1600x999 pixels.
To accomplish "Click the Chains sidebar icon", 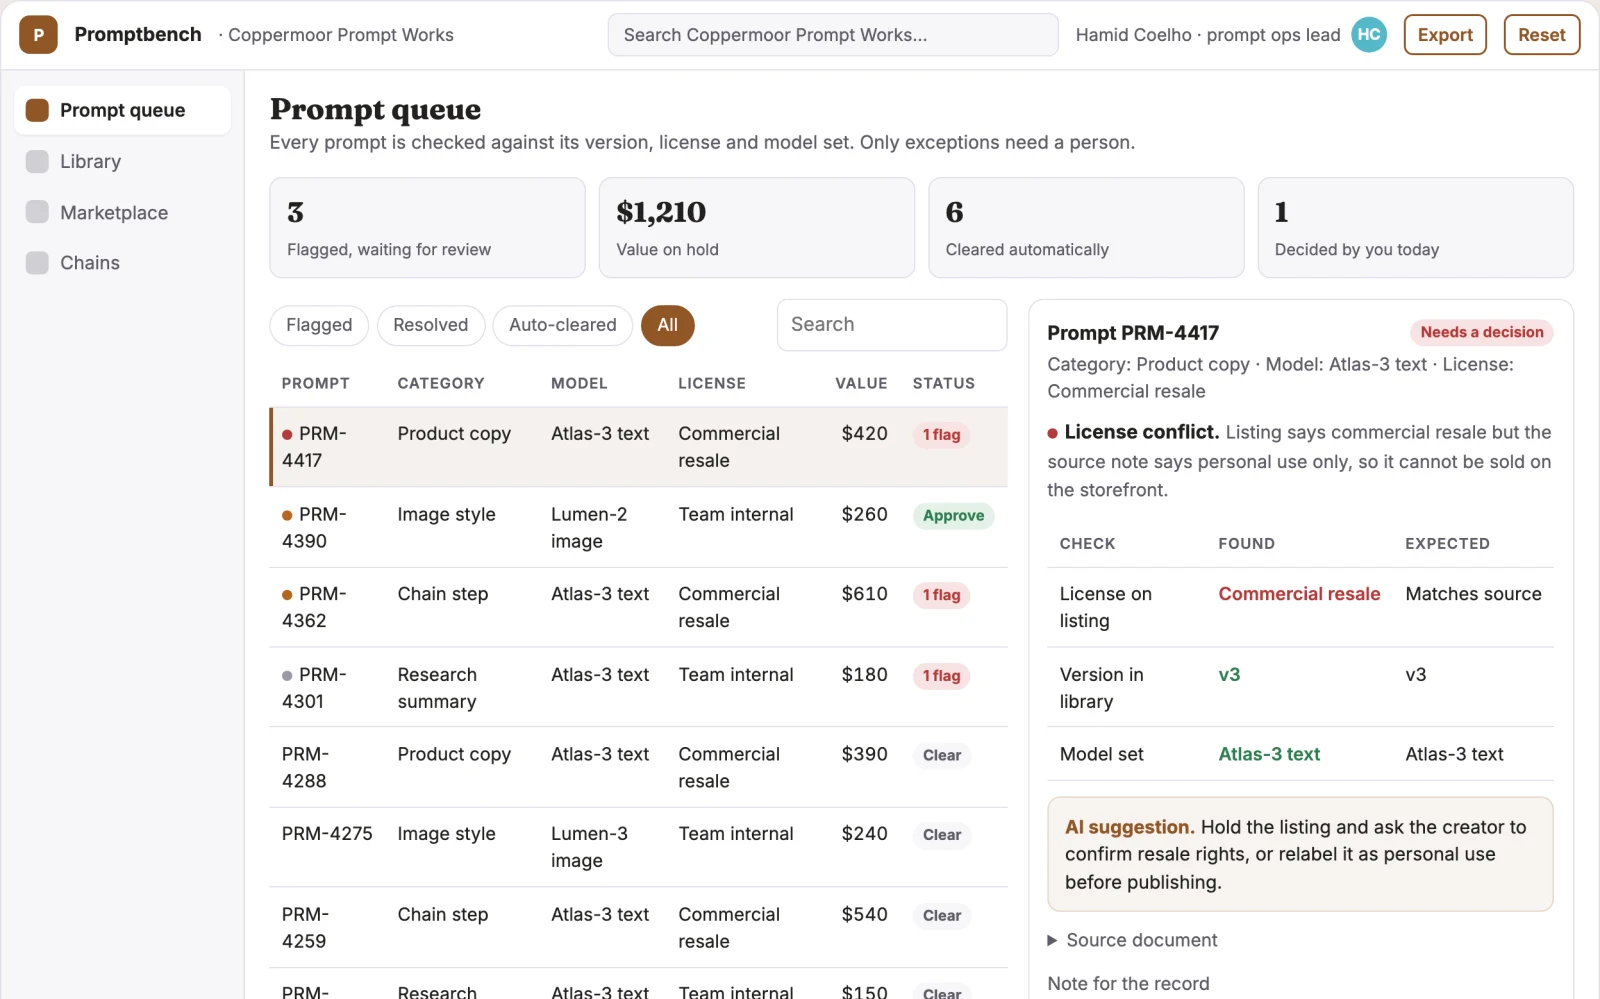I will coord(37,262).
